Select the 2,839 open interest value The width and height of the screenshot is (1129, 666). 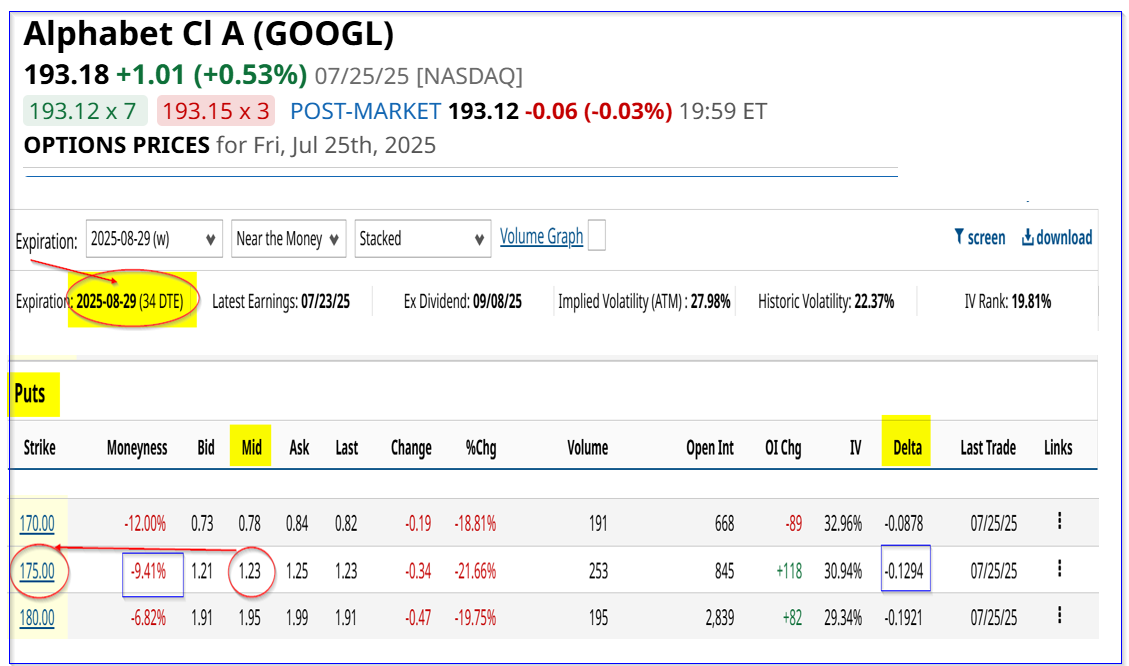719,618
